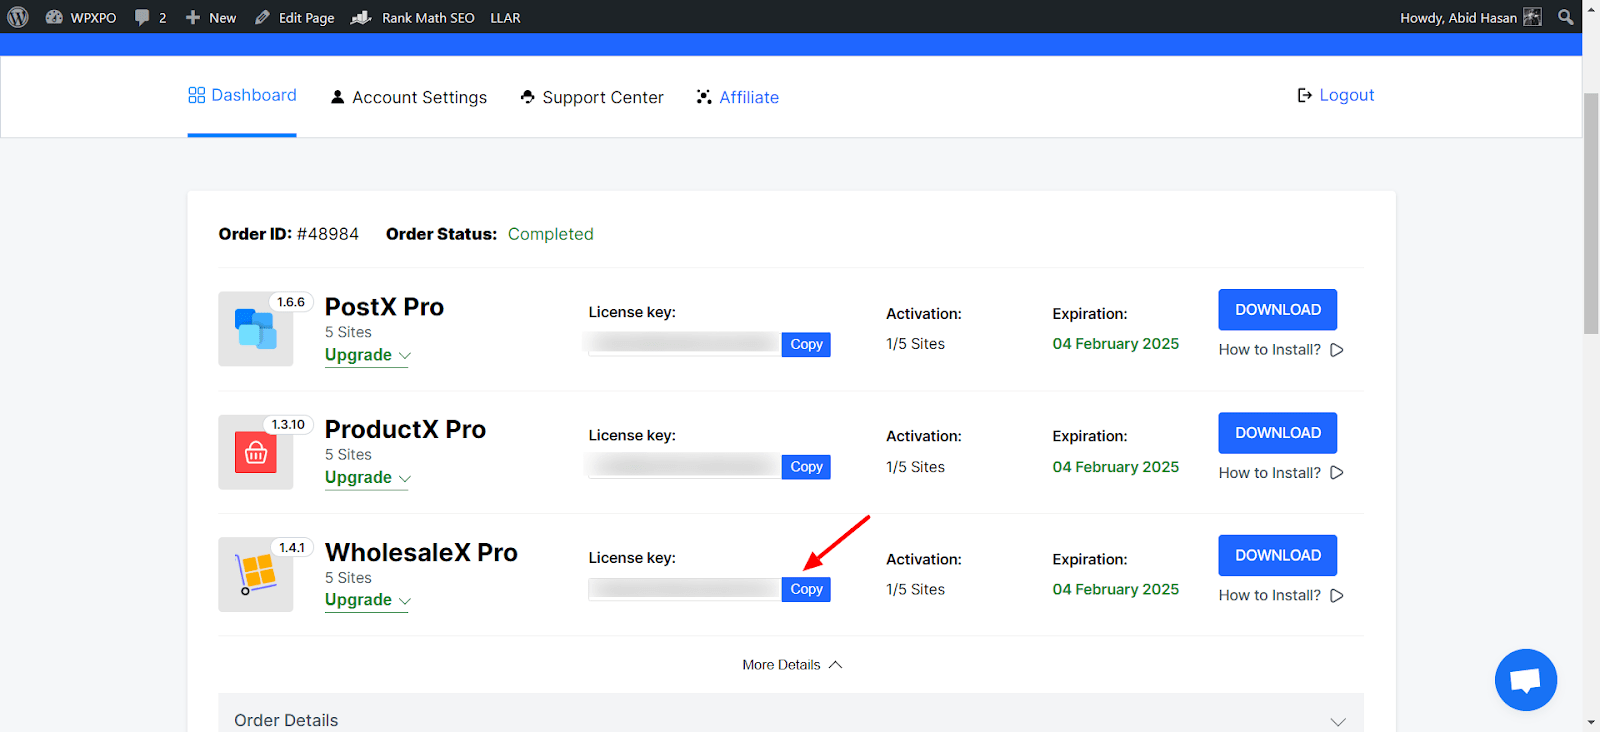Click the page vertical scrollbar thumb
This screenshot has height=732, width=1600.
[1591, 213]
